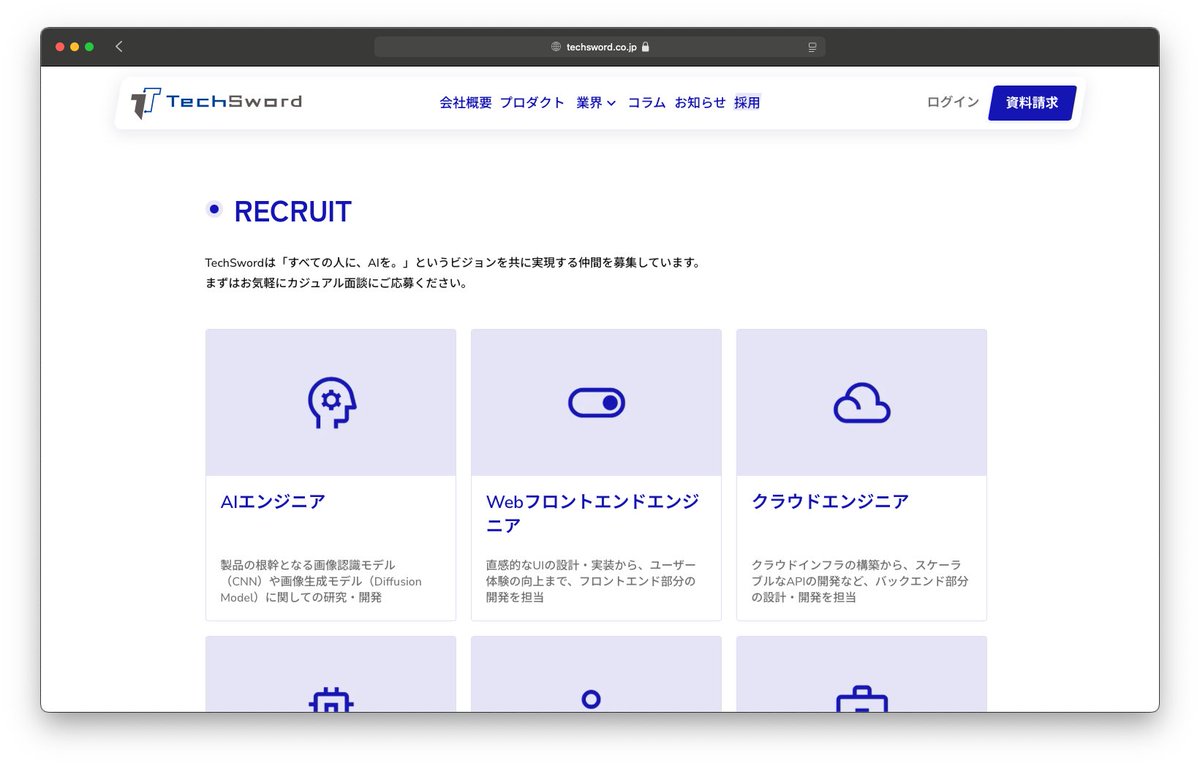Click the TechSword logo
The height and width of the screenshot is (766, 1200).
[x=216, y=102]
